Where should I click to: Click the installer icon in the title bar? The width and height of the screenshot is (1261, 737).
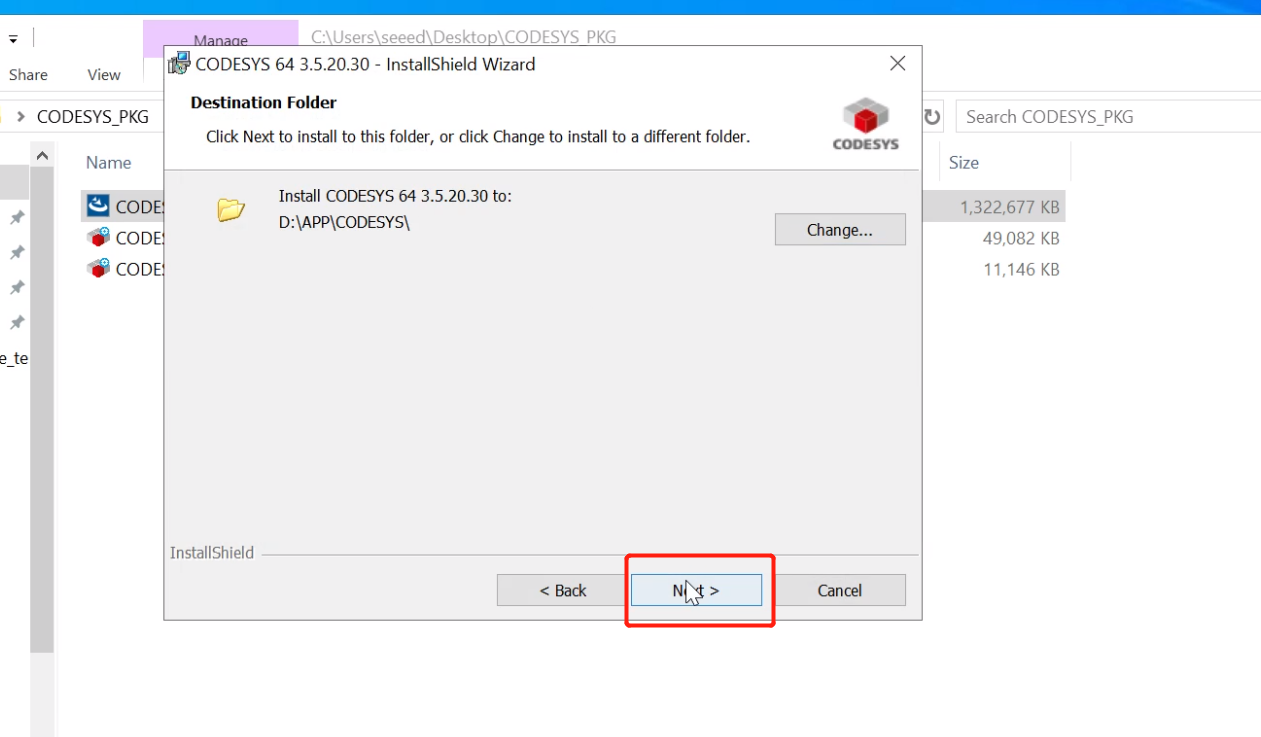(x=179, y=64)
